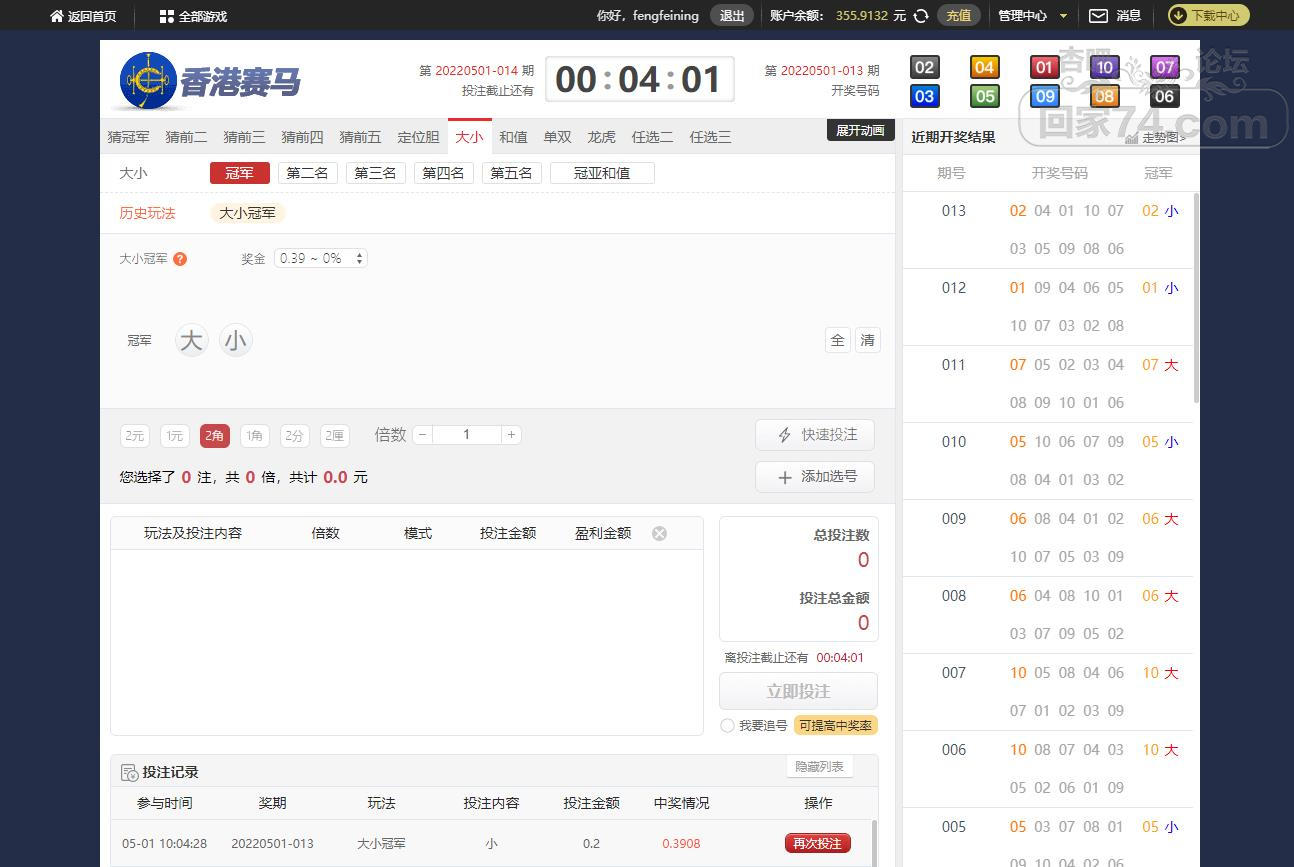
Task: Open messages envelope icon
Action: tap(1098, 16)
